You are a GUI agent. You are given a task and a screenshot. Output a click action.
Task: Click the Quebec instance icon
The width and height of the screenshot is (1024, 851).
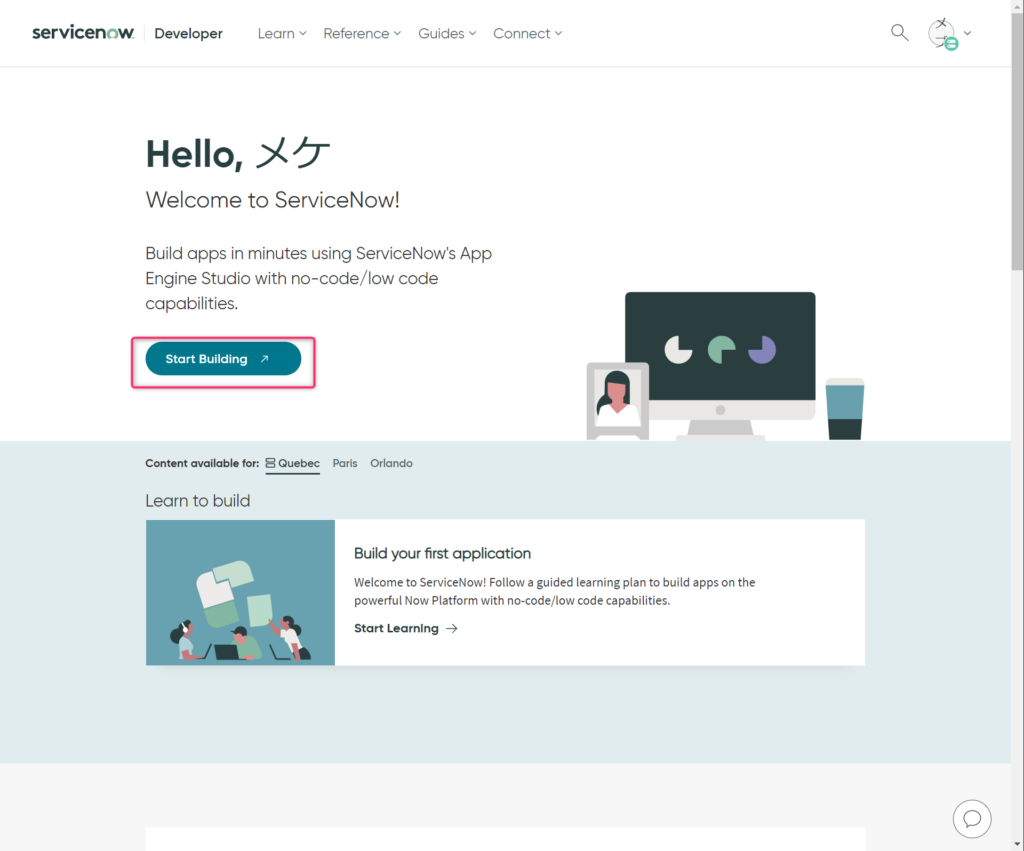pos(270,463)
